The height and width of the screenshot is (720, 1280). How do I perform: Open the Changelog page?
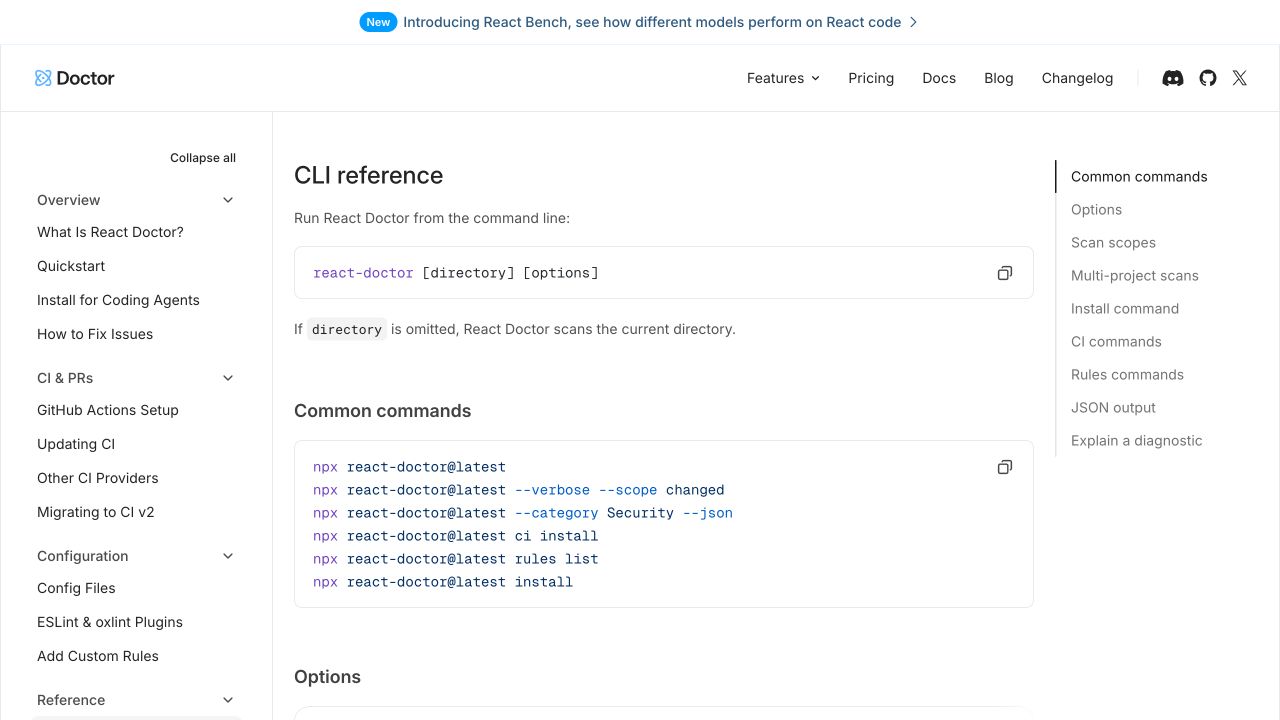point(1077,78)
